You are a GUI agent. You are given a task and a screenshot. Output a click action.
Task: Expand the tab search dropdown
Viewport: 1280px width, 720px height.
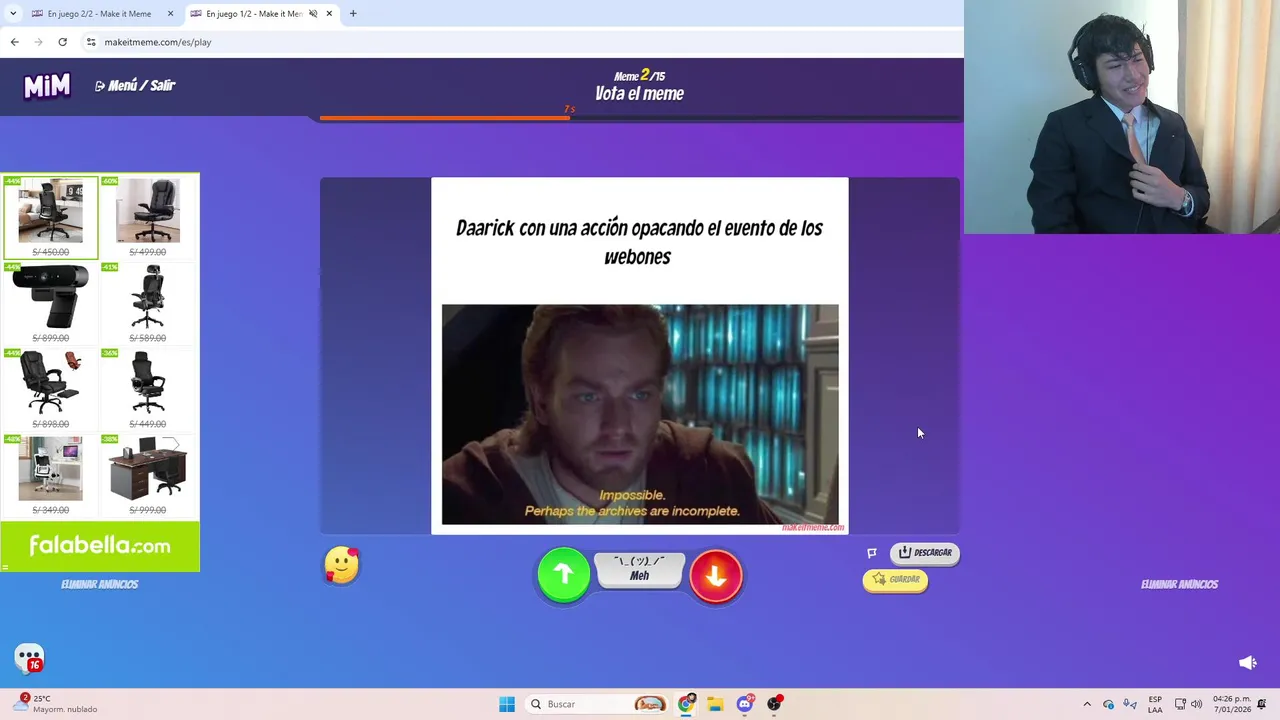pyautogui.click(x=13, y=14)
